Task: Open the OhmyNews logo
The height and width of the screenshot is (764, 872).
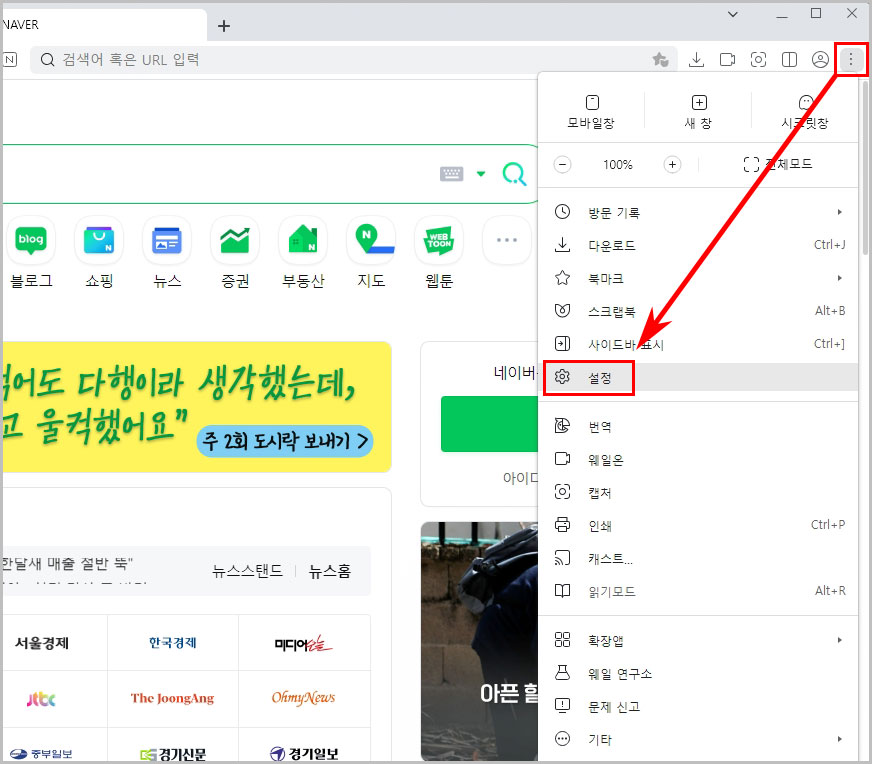Action: point(304,698)
